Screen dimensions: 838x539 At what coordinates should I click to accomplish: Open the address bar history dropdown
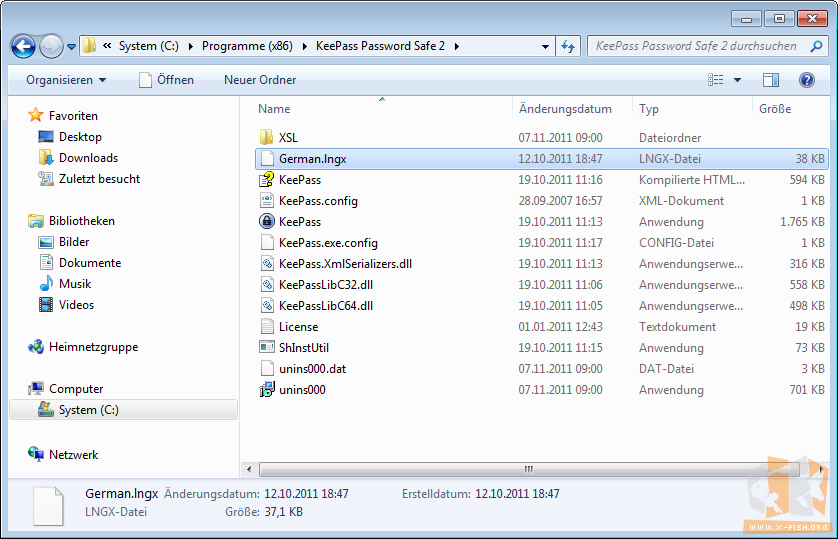tap(545, 46)
